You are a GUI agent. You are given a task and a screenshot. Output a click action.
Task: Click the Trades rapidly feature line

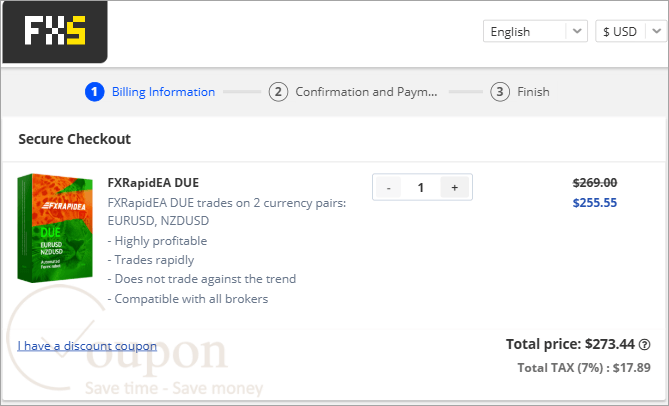(x=151, y=260)
